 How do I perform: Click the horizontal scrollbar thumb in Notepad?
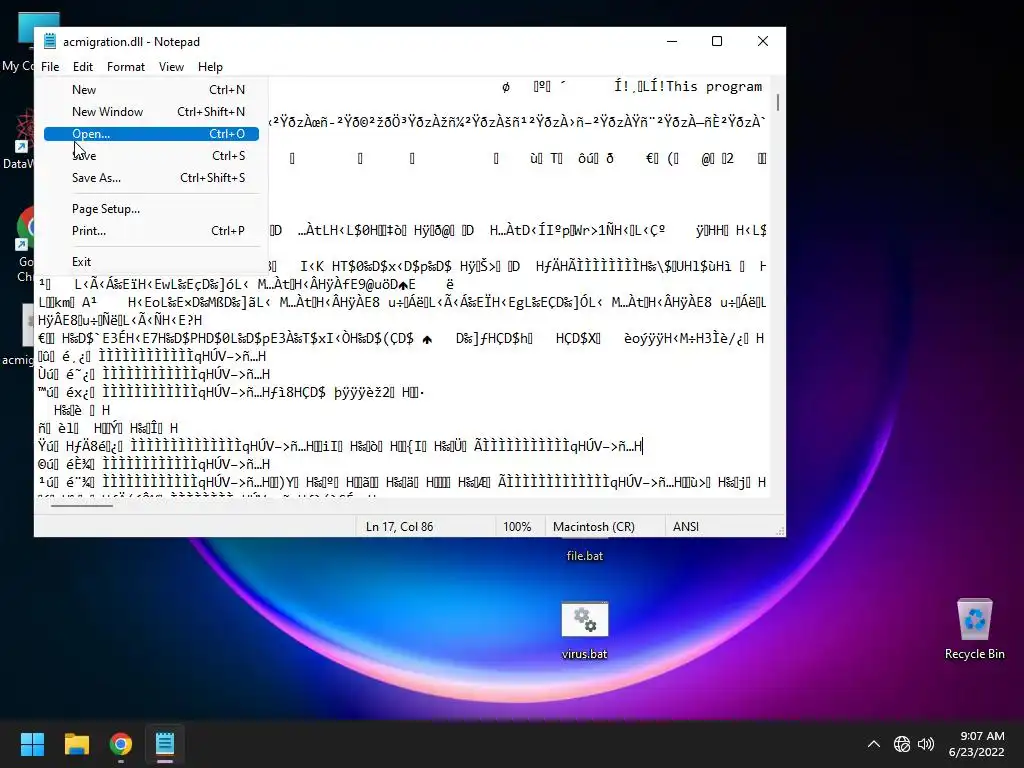pyautogui.click(x=82, y=504)
